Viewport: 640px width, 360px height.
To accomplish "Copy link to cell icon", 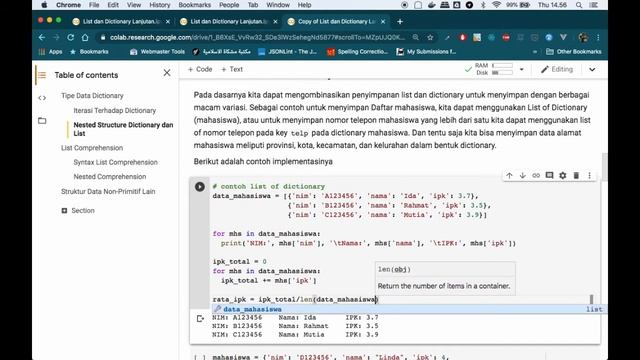I will (536, 176).
